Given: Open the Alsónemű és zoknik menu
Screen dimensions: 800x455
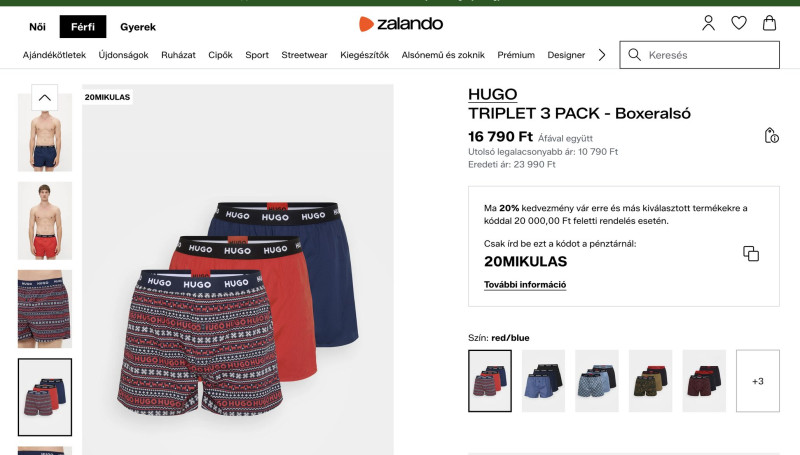Looking at the screenshot, I should click(x=443, y=55).
